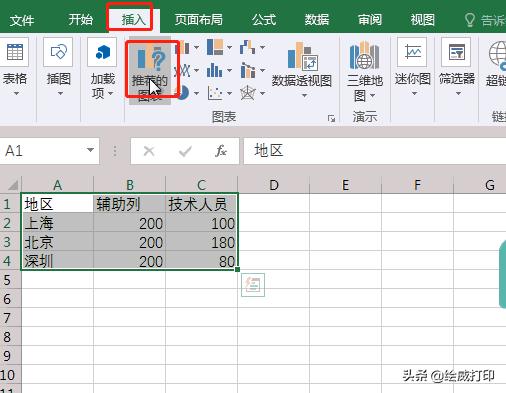Expand the 数据透视图 dropdown arrow
The image size is (506, 393).
tap(304, 96)
